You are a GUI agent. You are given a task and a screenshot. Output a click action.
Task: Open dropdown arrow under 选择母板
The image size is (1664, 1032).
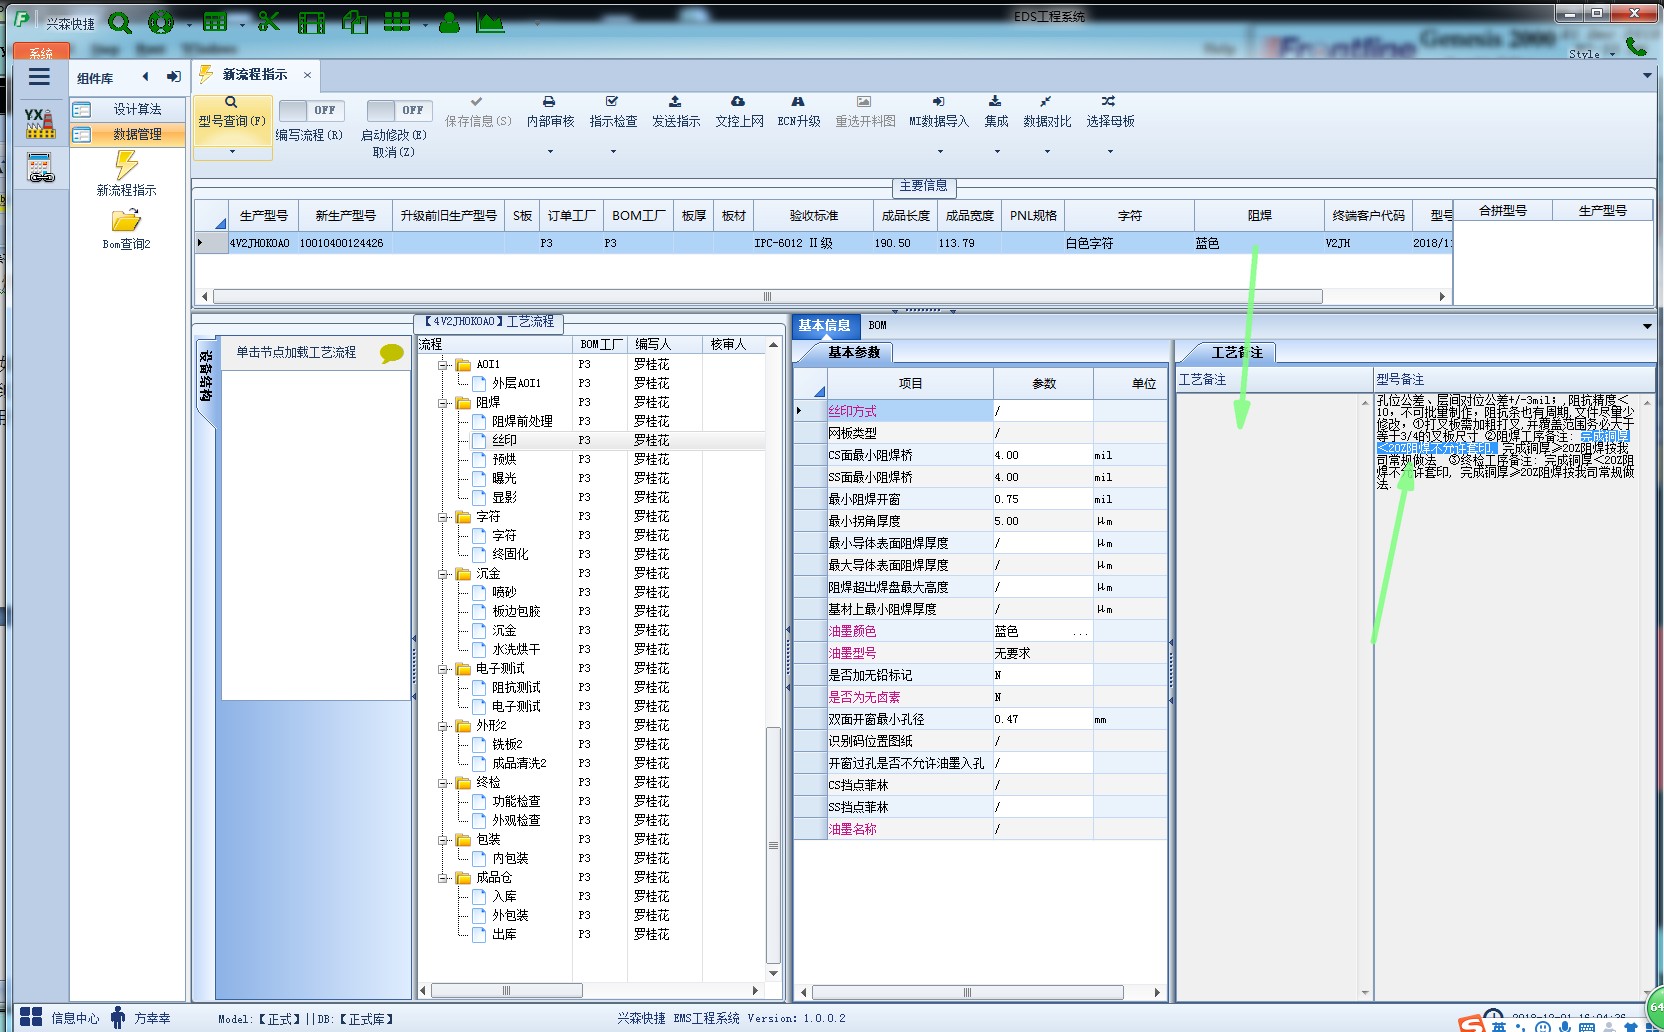coord(1110,152)
